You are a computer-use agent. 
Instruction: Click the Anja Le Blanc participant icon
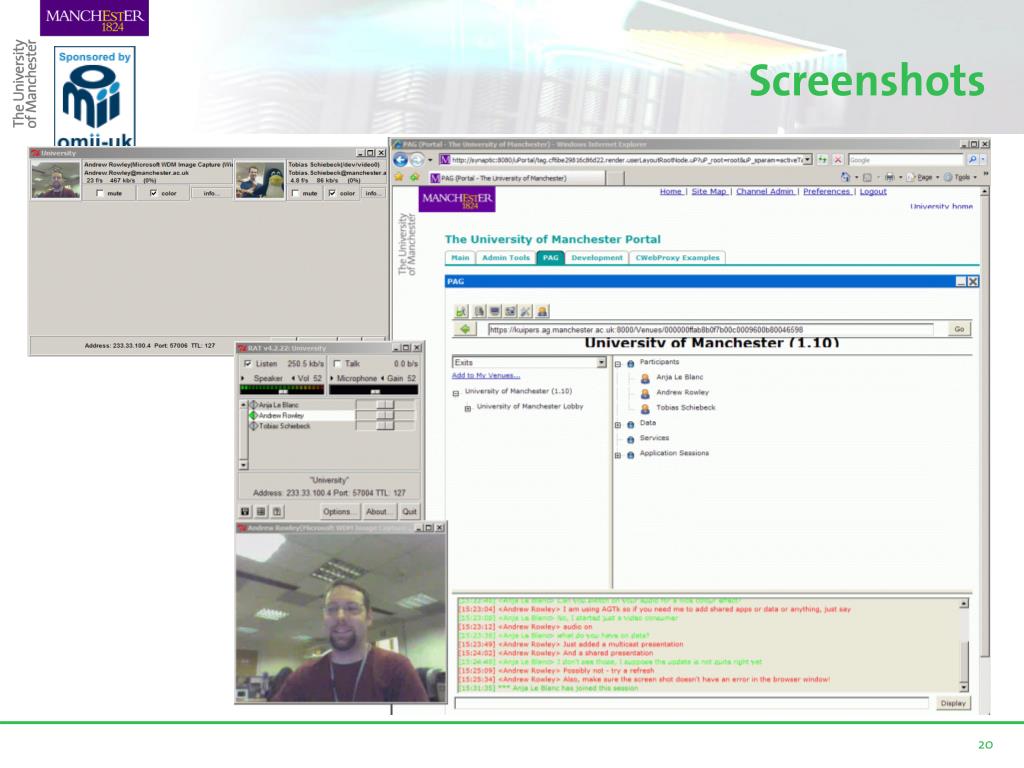pyautogui.click(x=645, y=378)
